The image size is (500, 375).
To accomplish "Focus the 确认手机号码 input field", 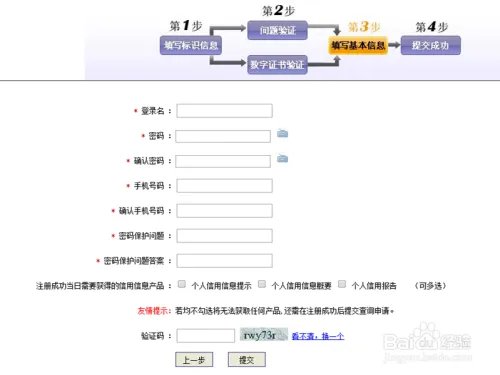I will [x=224, y=211].
